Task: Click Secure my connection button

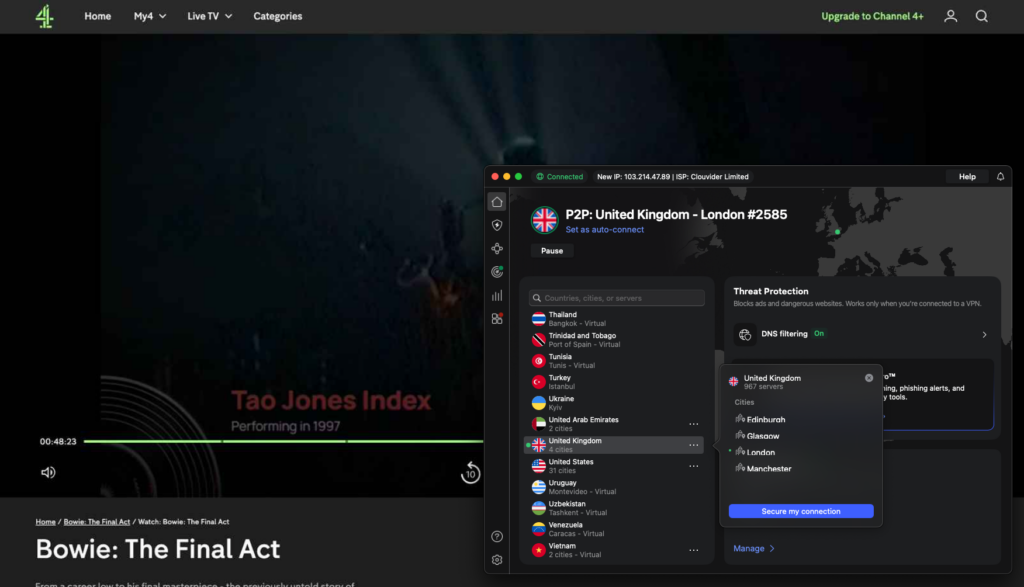Action: click(x=801, y=511)
